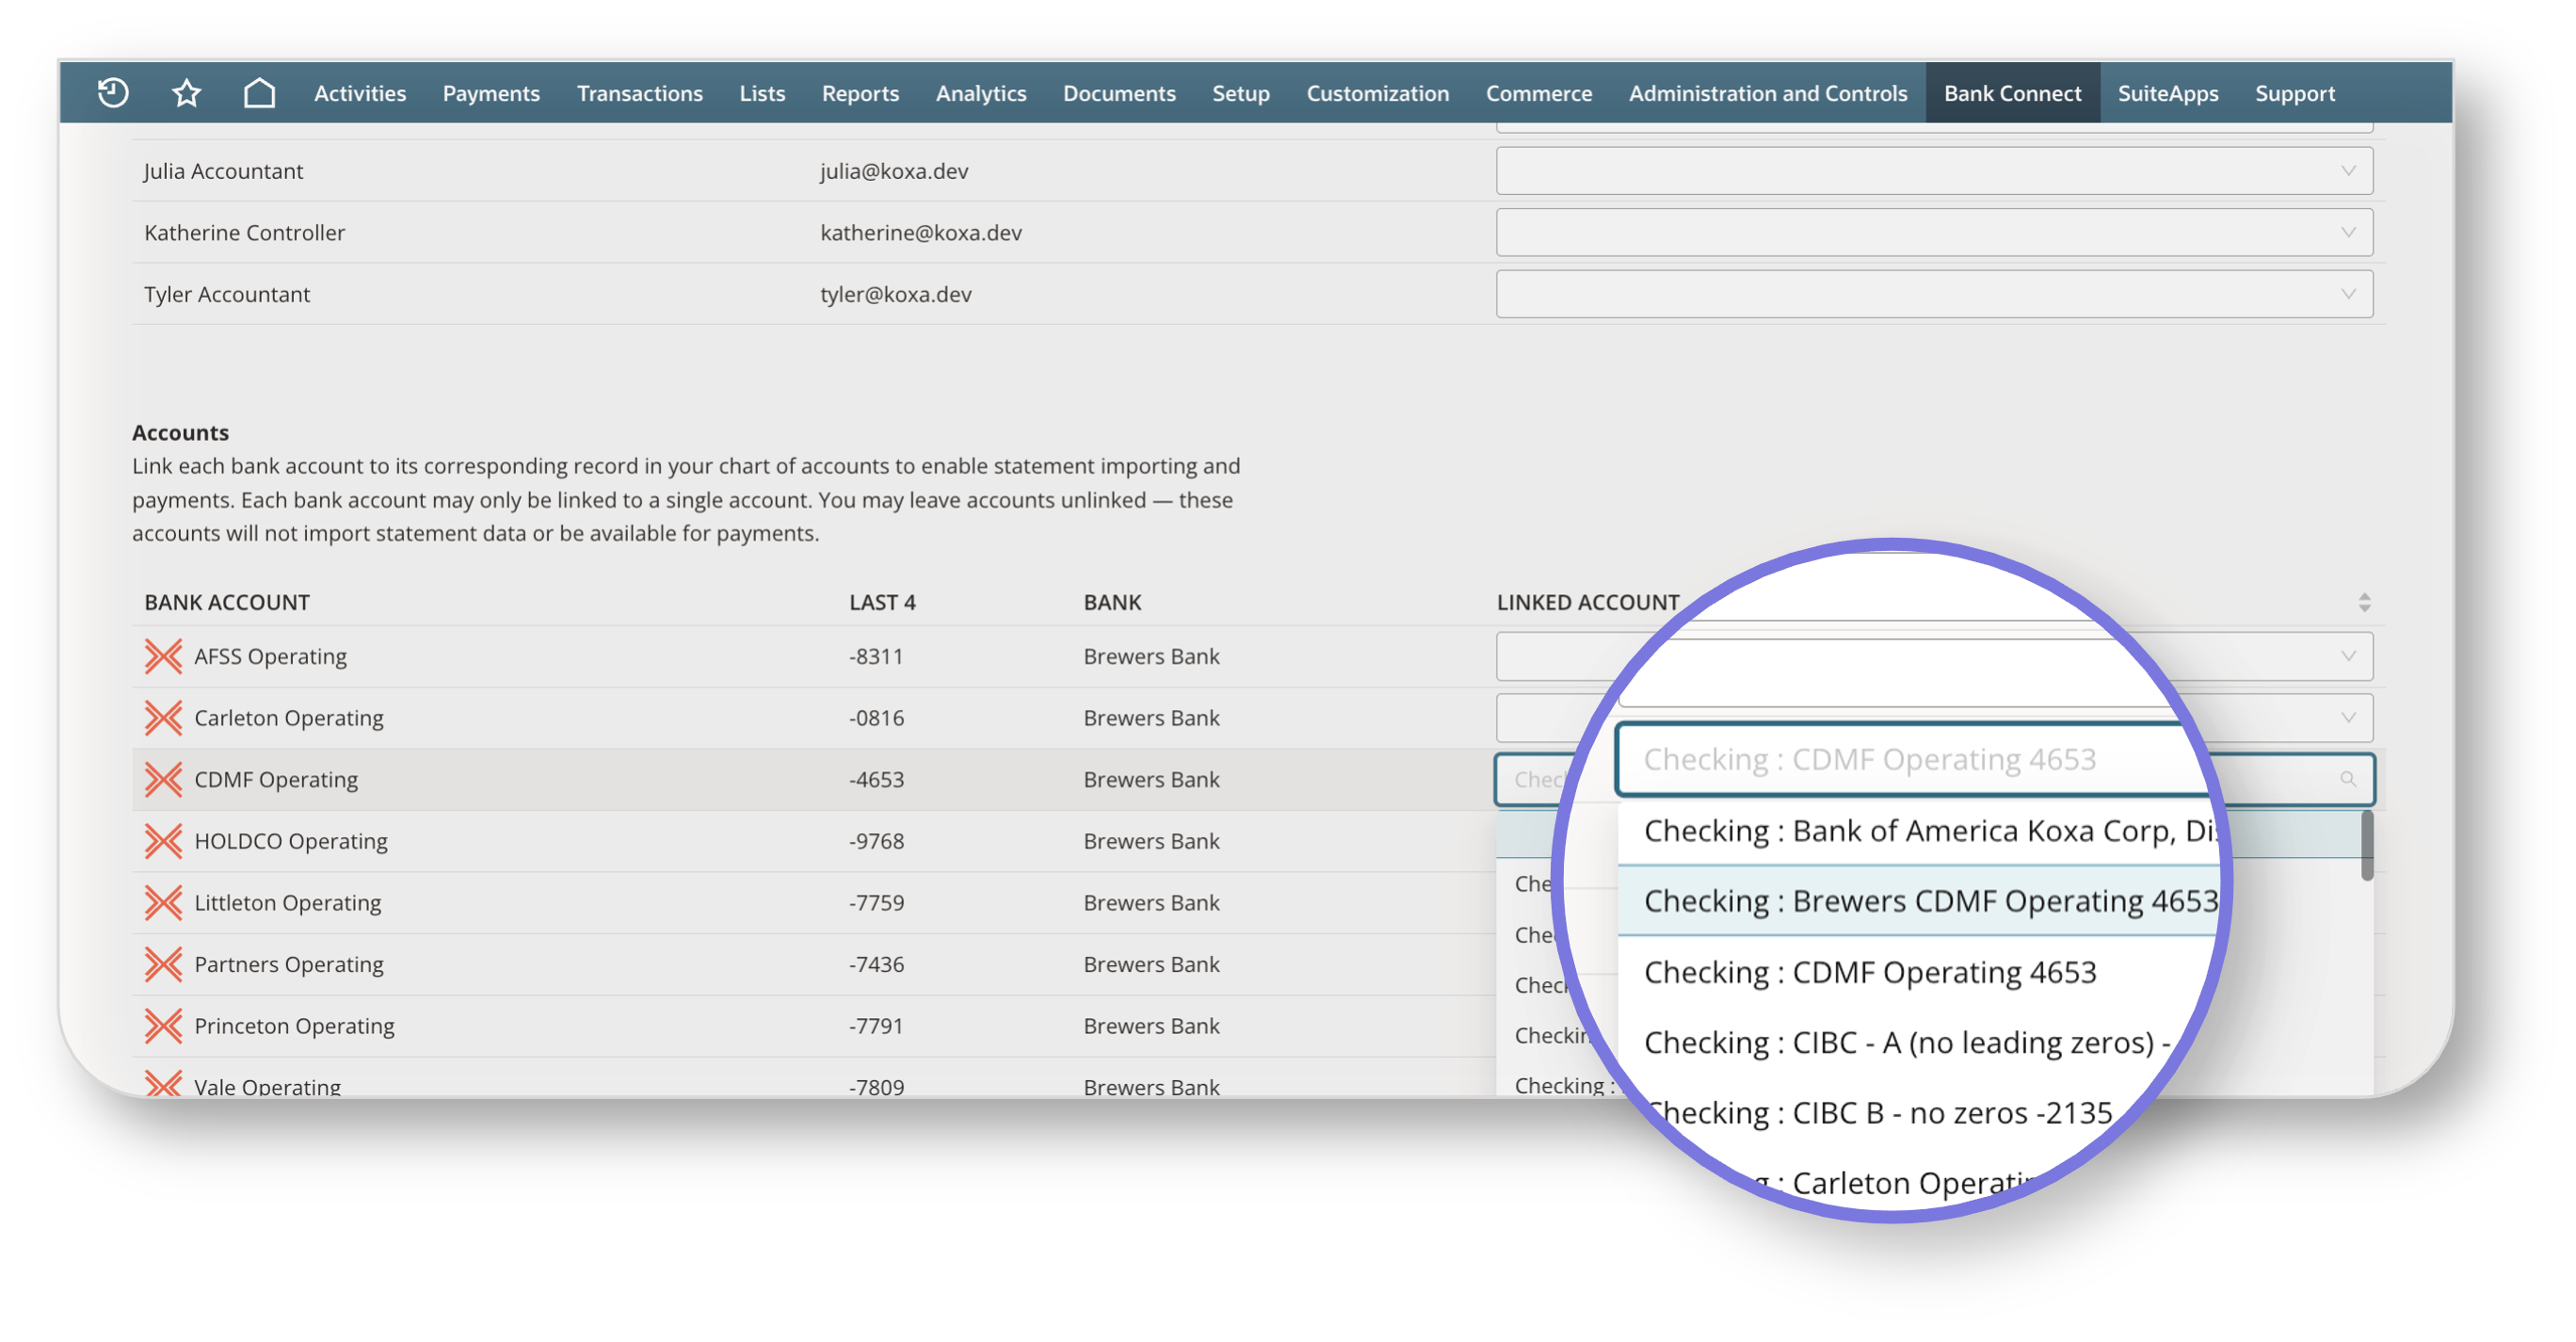The image size is (2576, 1342).
Task: Click the LINKED ACCOUNT column header
Action: [1587, 602]
